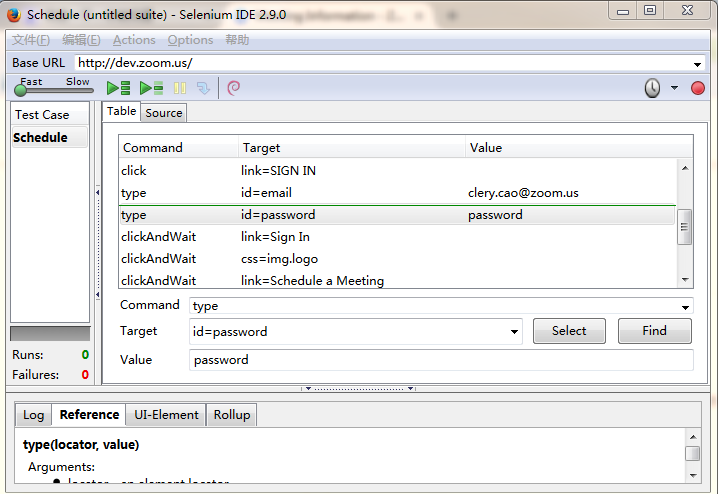The height and width of the screenshot is (494, 718).
Task: Play the current test case
Action: click(x=152, y=87)
